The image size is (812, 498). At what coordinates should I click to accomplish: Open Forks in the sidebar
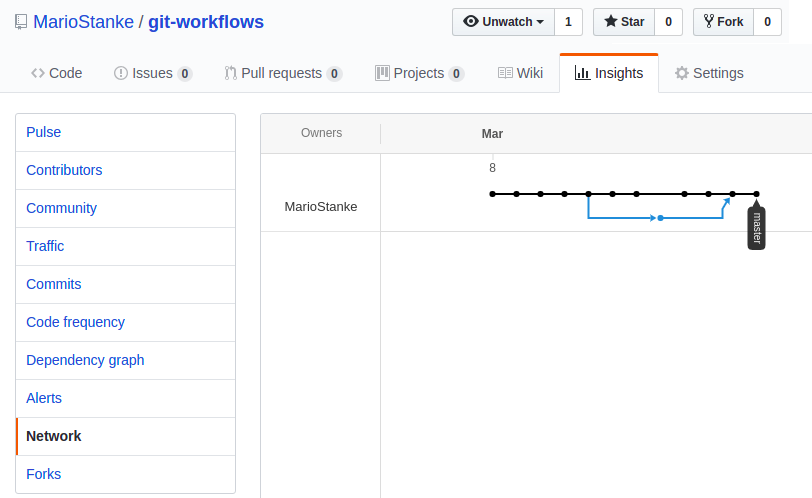(x=126, y=474)
